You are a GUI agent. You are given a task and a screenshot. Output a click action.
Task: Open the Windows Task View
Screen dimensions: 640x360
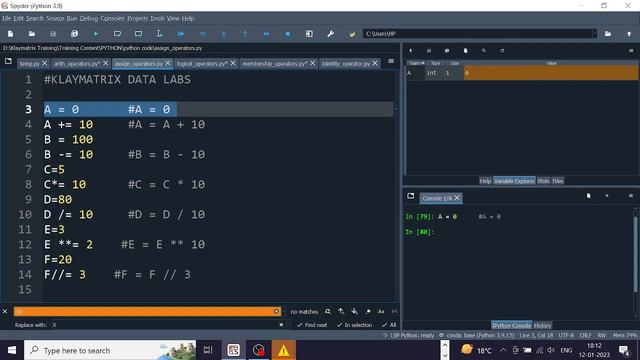click(x=208, y=350)
